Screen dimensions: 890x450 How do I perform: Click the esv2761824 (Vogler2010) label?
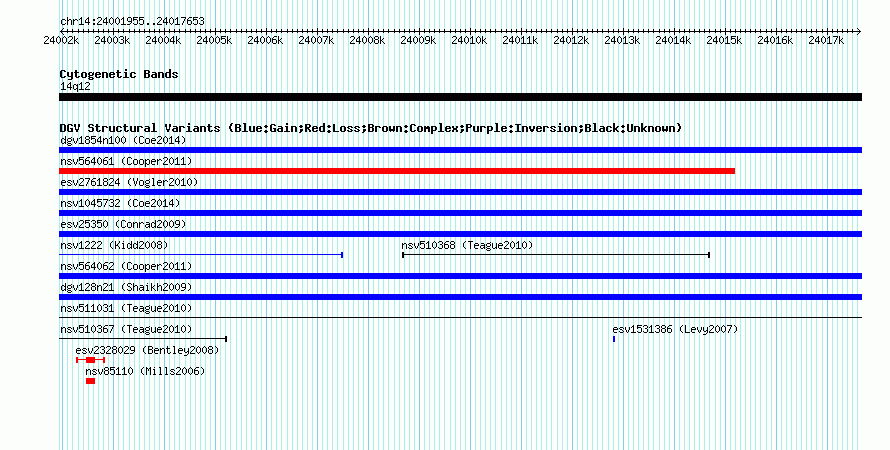click(x=129, y=182)
